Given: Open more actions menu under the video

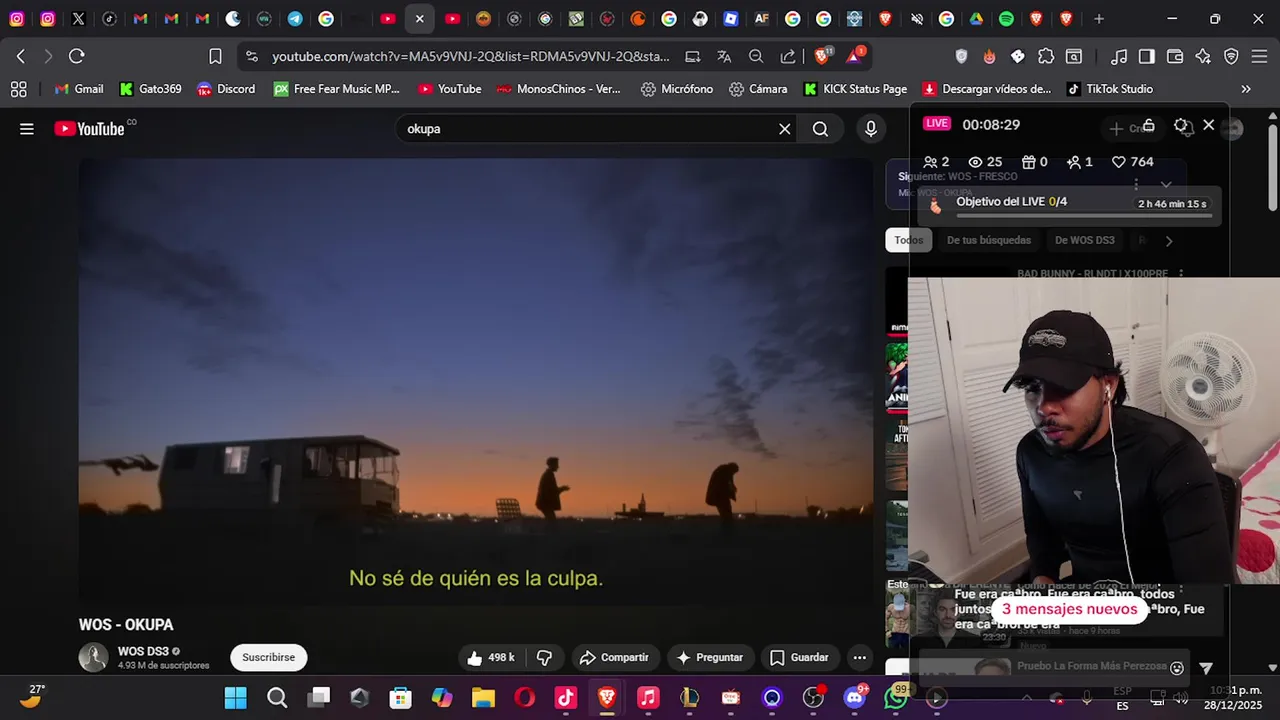Looking at the screenshot, I should coord(859,658).
